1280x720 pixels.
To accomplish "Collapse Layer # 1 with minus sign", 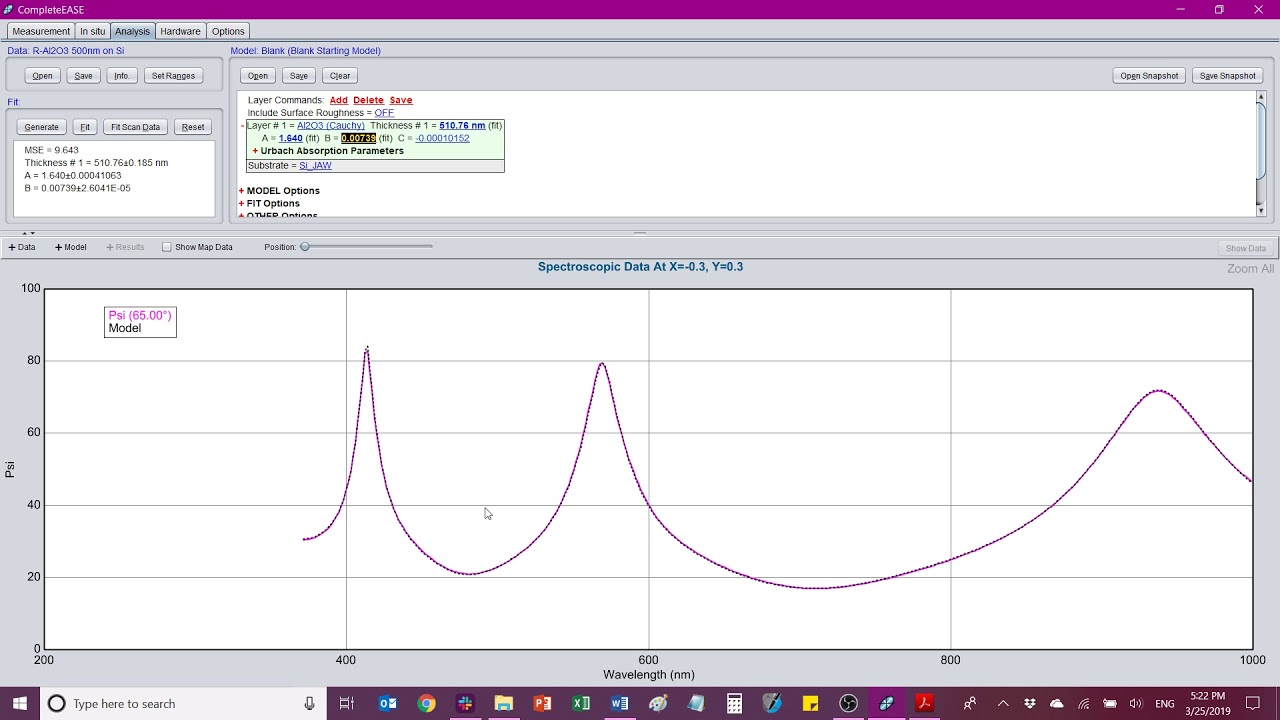I will pos(243,126).
